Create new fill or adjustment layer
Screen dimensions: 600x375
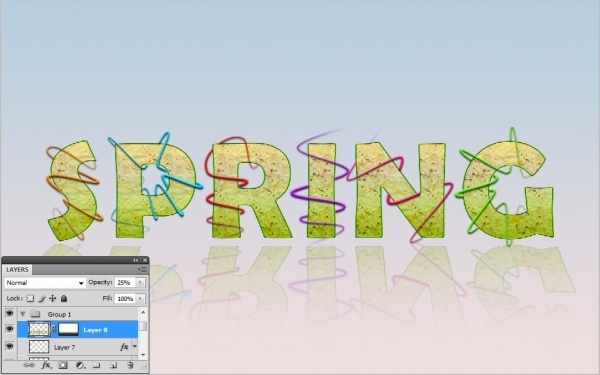[x=80, y=365]
